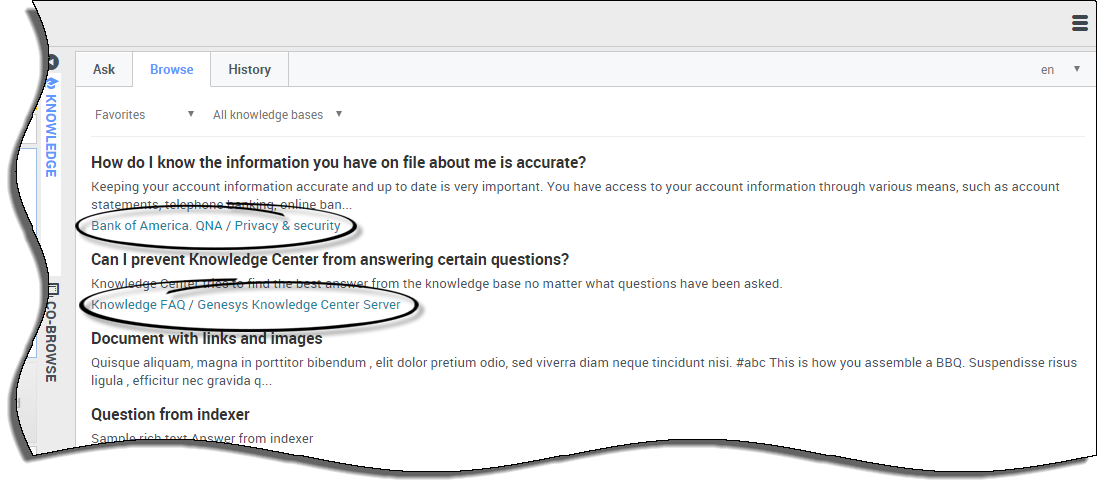Select the Browse tab
This screenshot has width=1097, height=488.
[172, 70]
